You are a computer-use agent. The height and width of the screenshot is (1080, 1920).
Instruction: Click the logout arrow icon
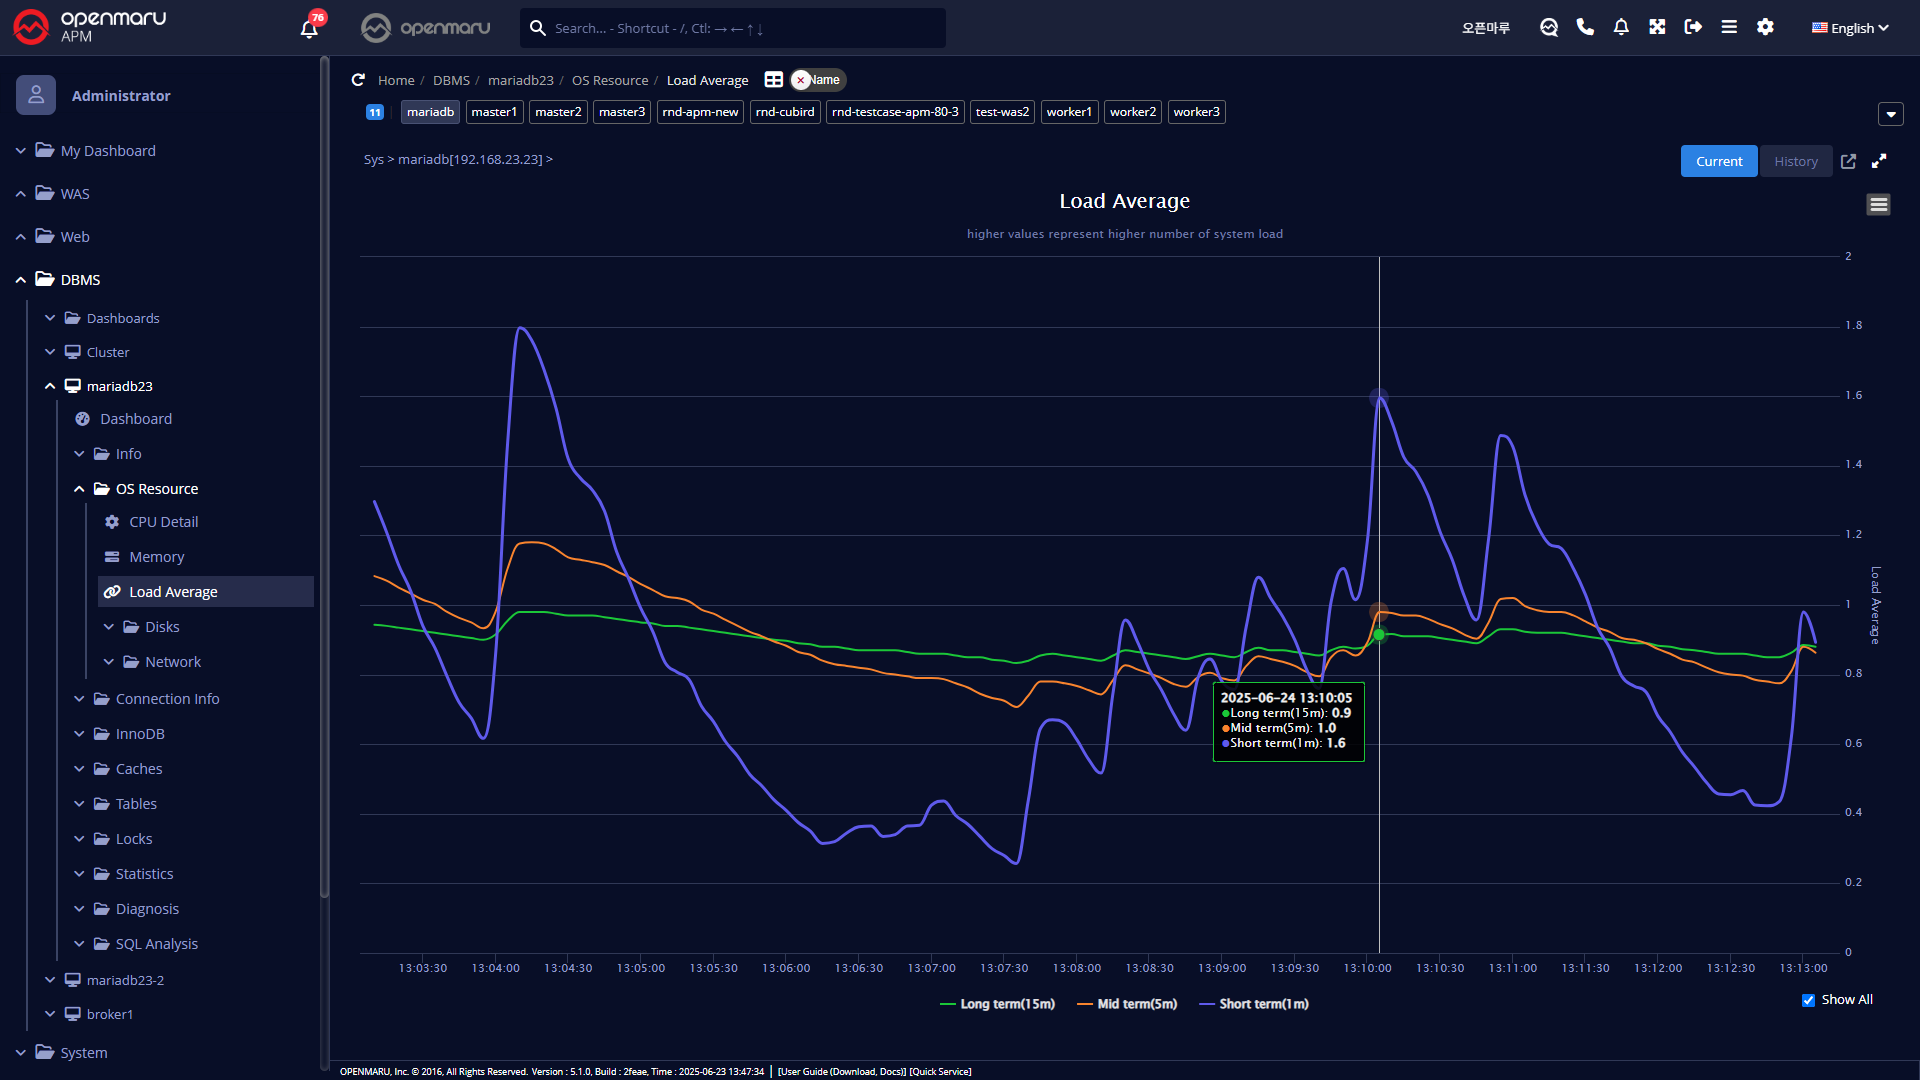click(1693, 27)
